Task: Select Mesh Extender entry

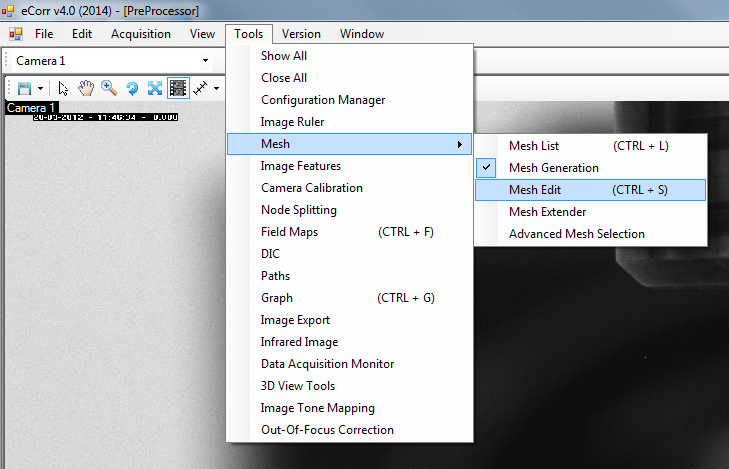Action: tap(590, 212)
